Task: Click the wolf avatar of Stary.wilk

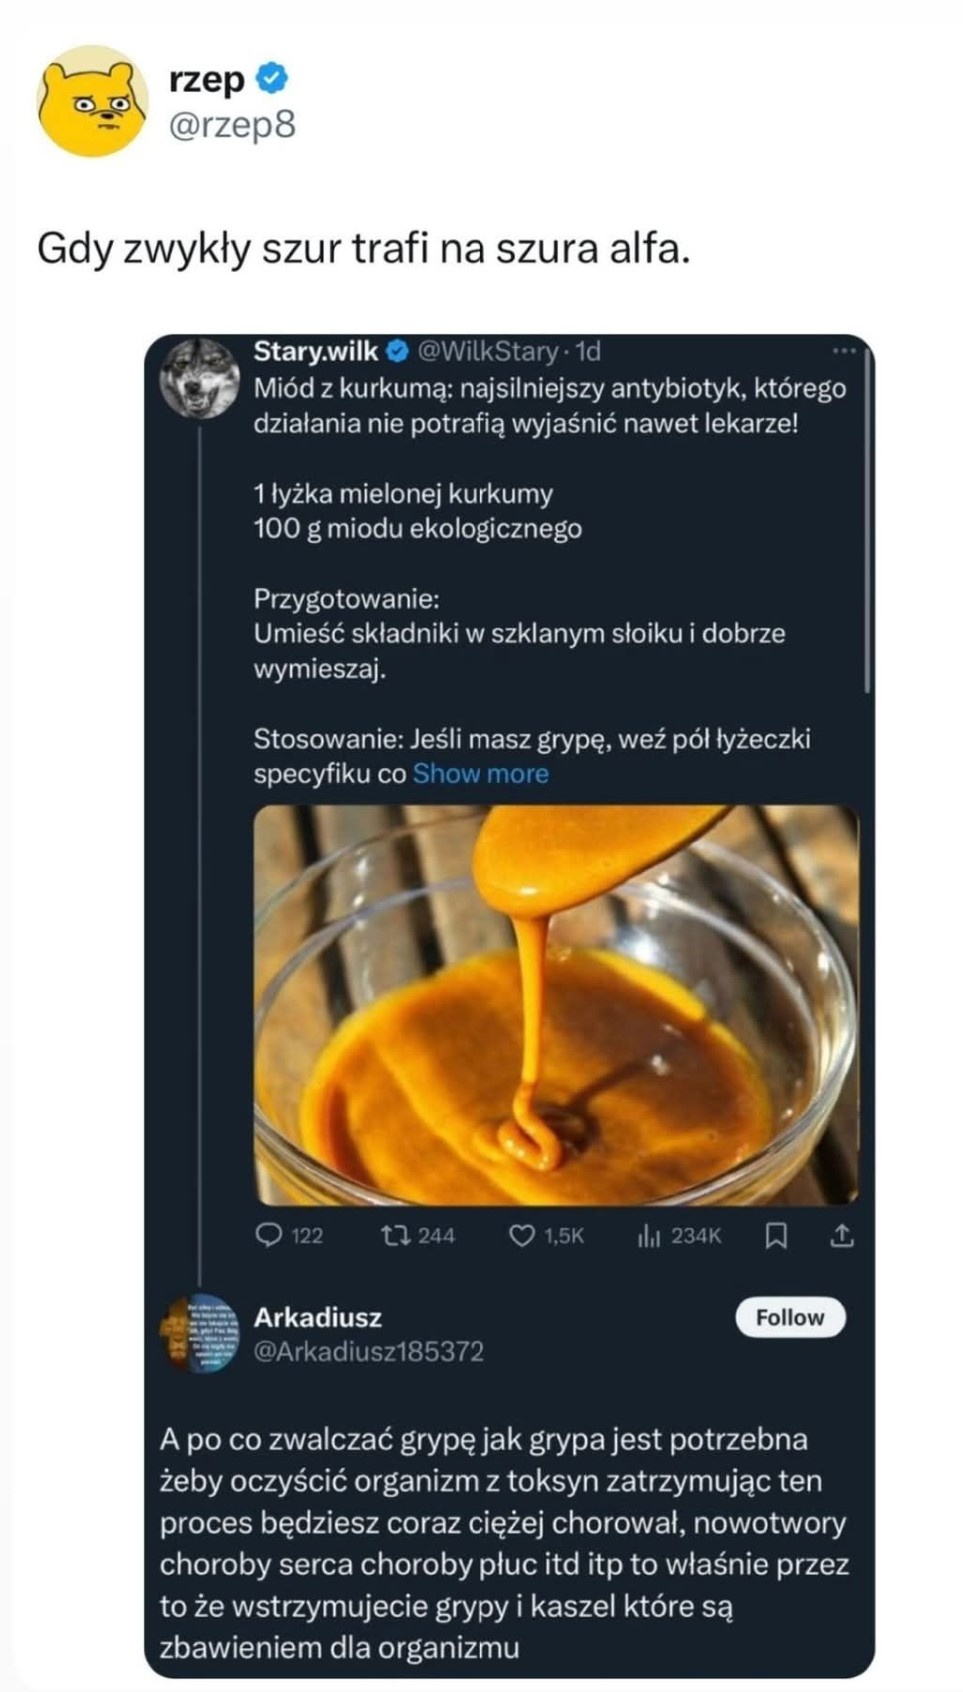Action: pos(200,378)
